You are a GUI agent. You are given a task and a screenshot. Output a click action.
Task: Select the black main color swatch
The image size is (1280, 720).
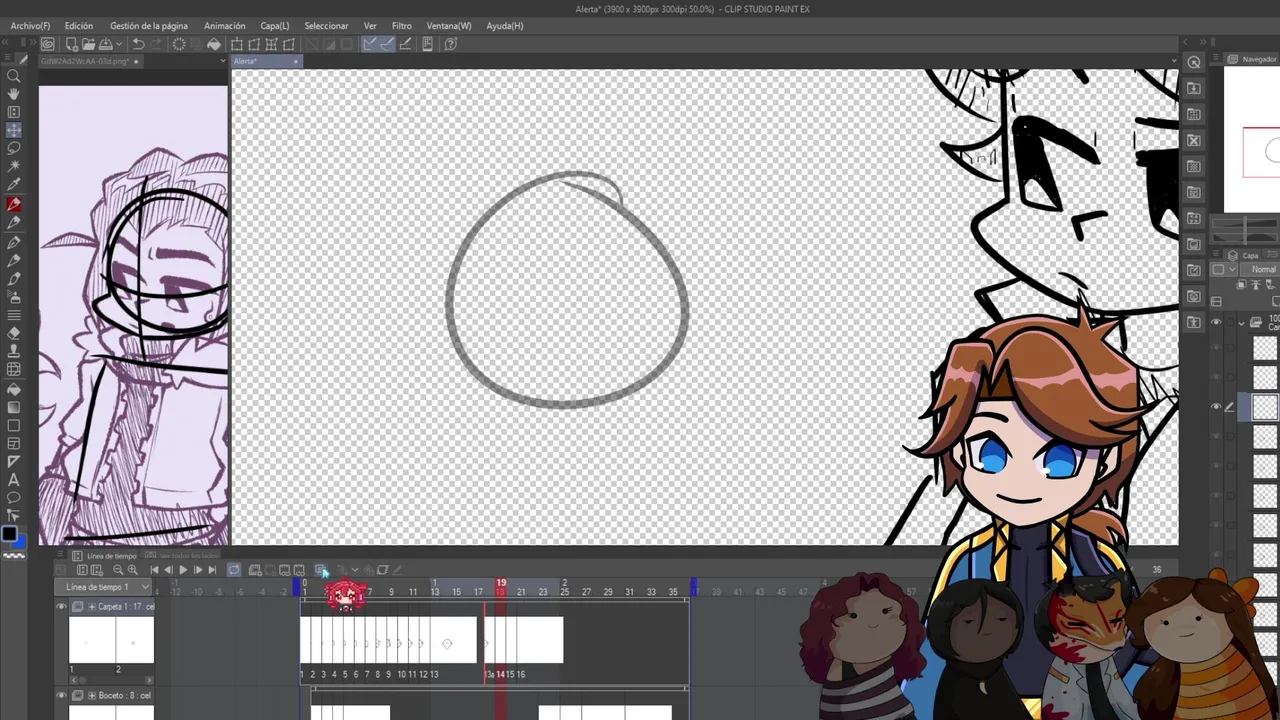pyautogui.click(x=9, y=536)
